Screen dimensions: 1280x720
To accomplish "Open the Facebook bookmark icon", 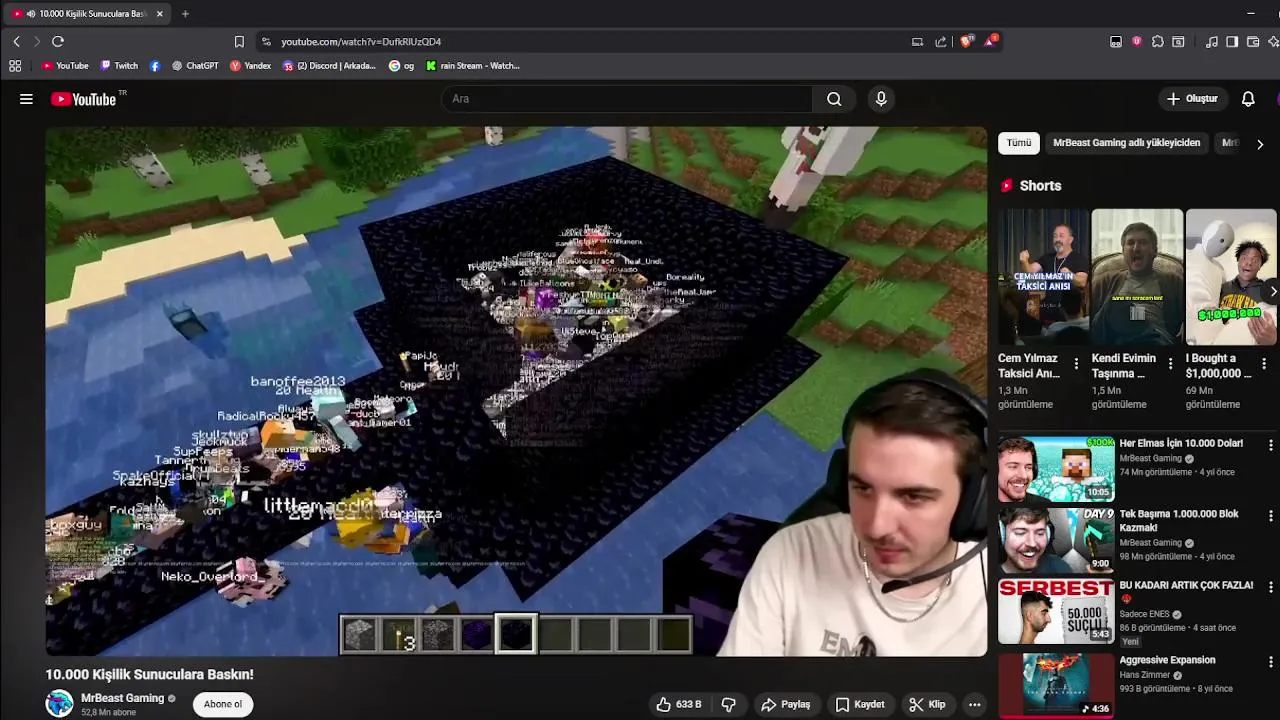I will (154, 66).
